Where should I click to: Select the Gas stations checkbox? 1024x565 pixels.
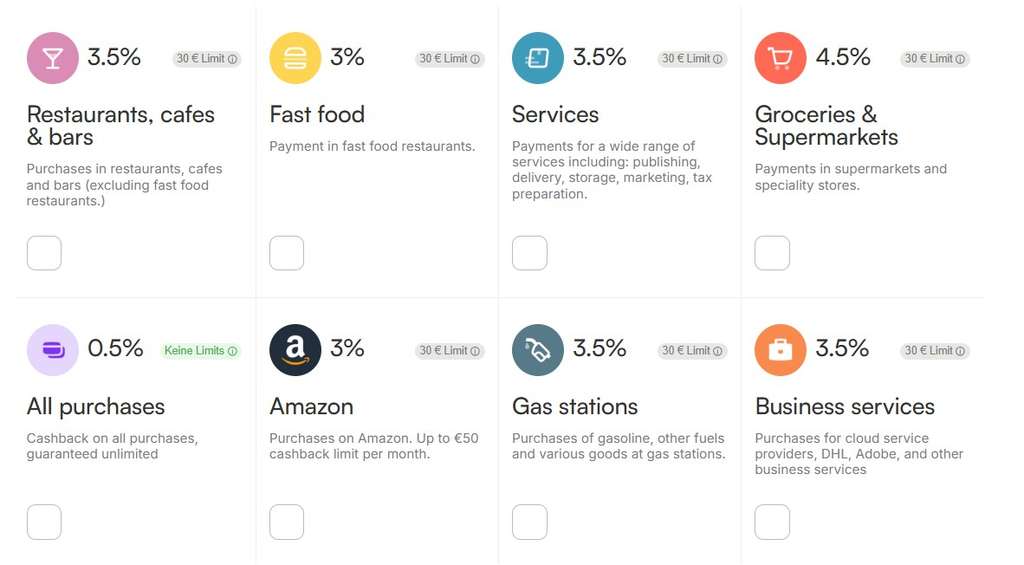[x=530, y=522]
